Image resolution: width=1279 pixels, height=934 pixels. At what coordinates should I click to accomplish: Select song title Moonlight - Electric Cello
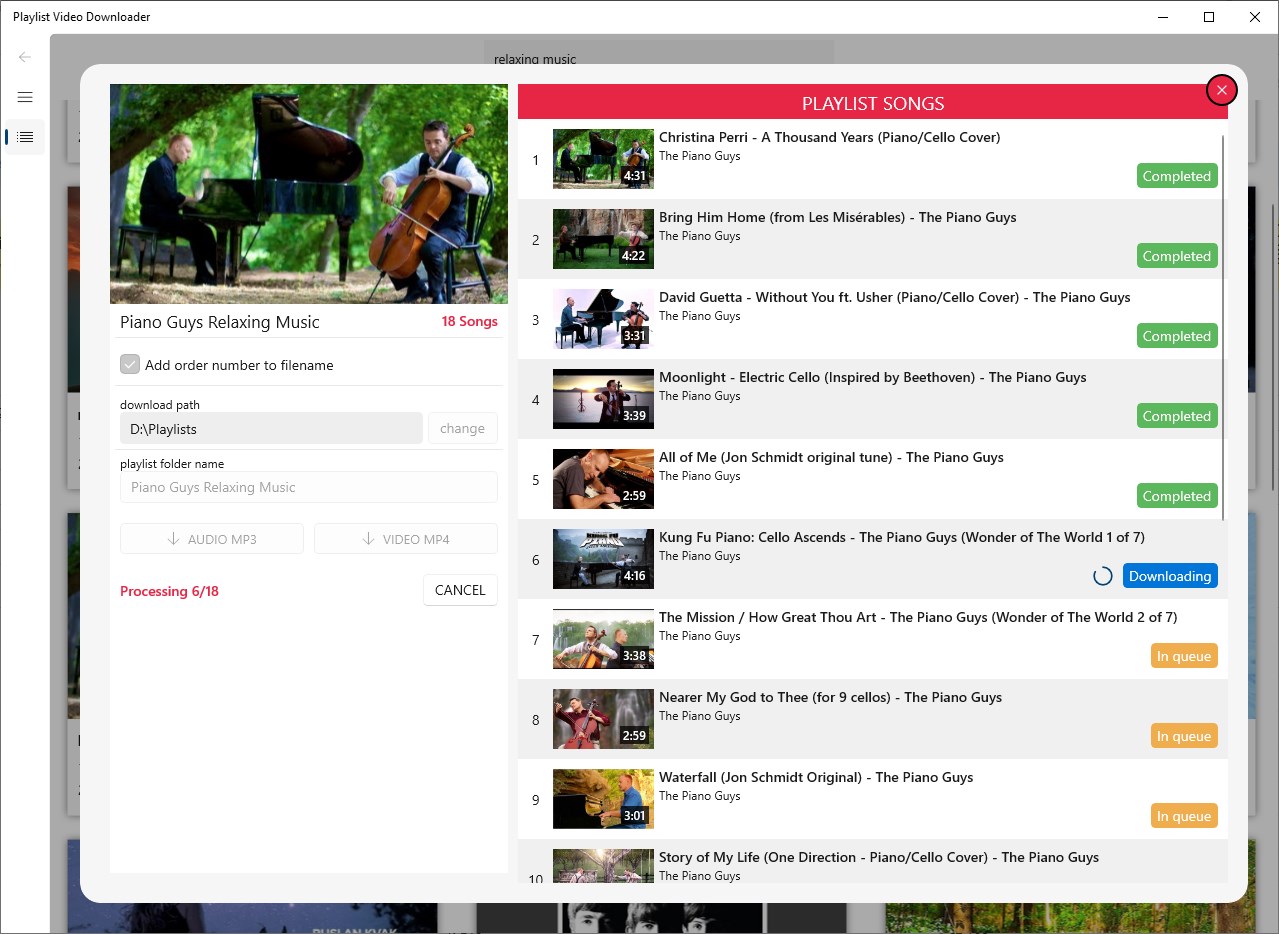click(x=872, y=377)
